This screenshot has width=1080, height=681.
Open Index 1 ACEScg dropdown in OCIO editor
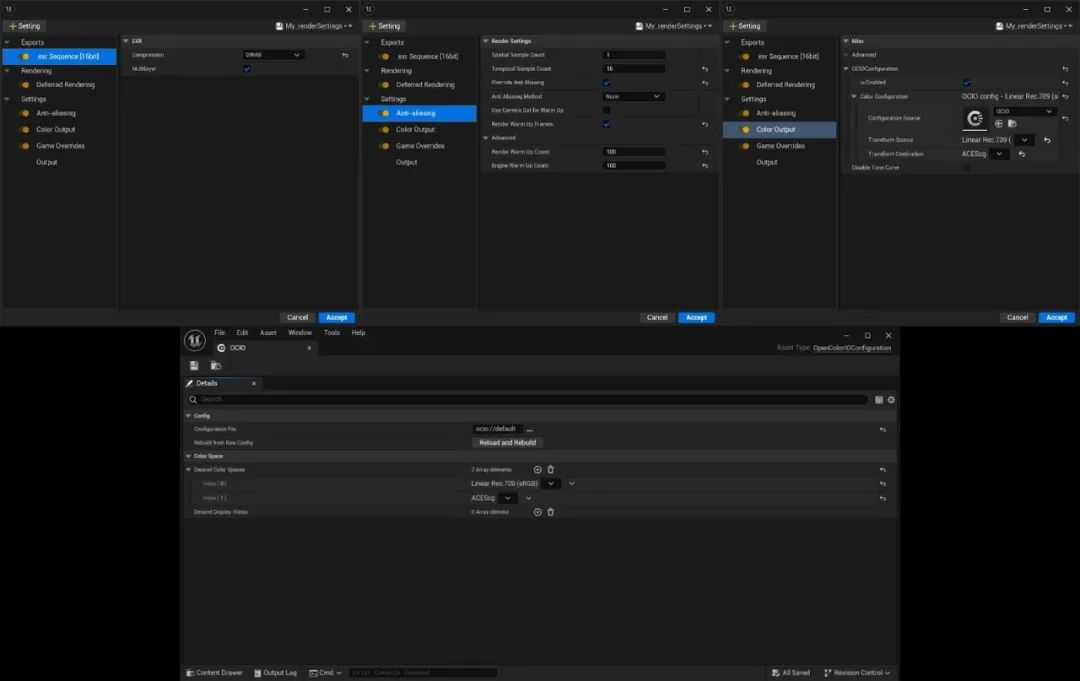point(508,499)
